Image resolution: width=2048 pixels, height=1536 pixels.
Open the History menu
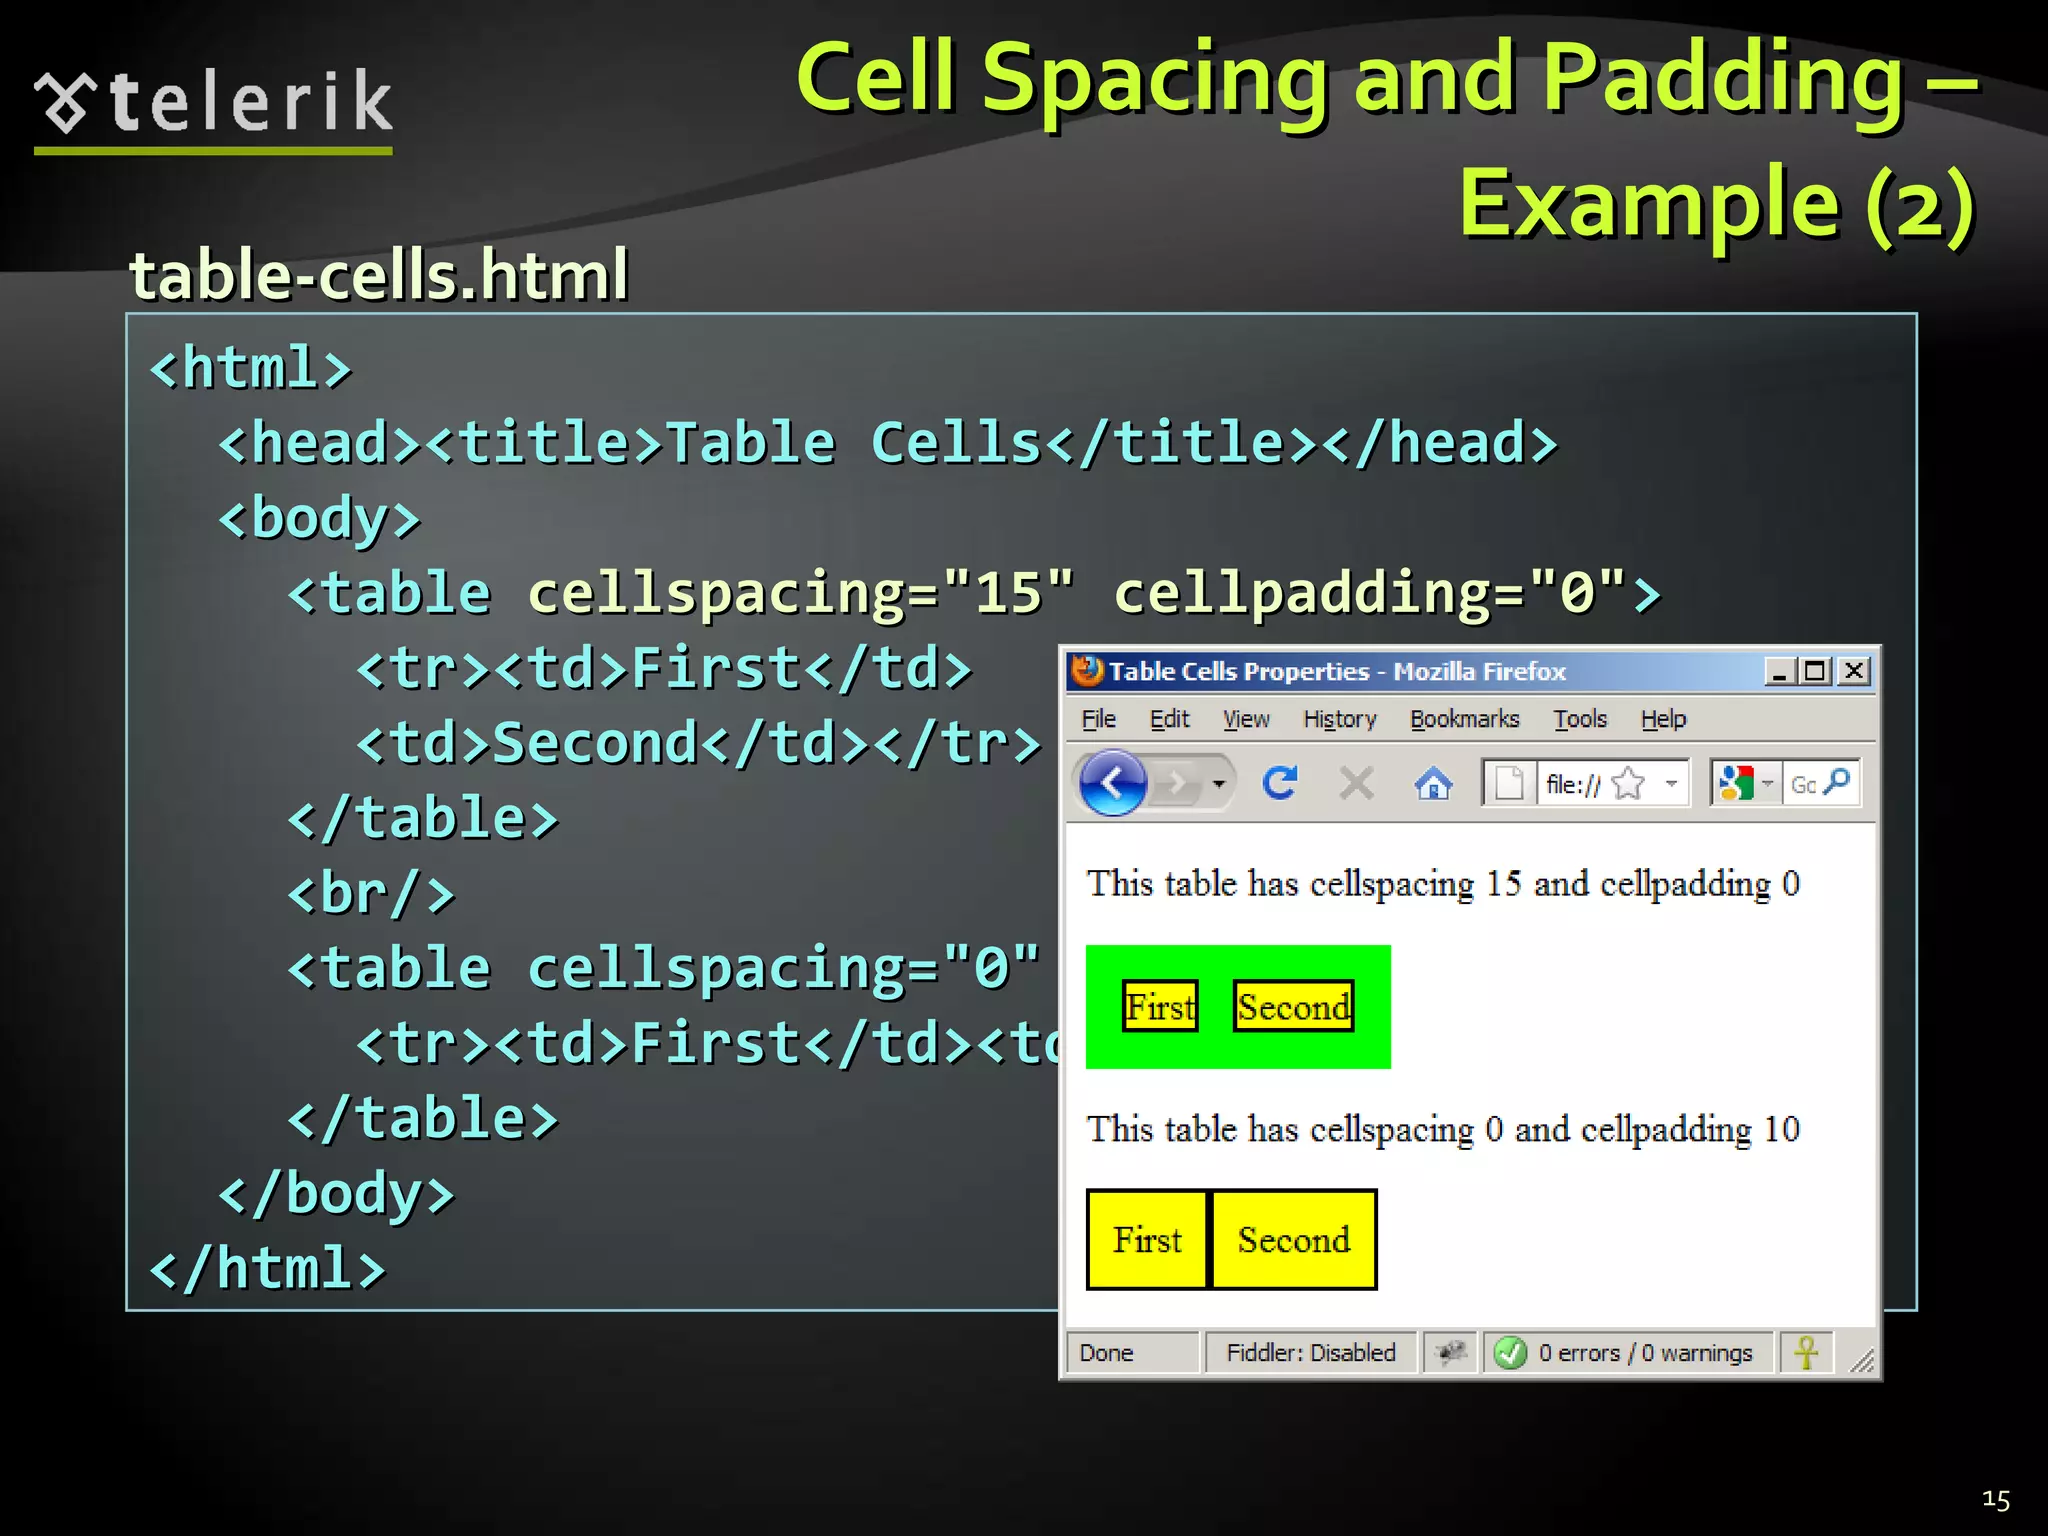(x=1339, y=719)
